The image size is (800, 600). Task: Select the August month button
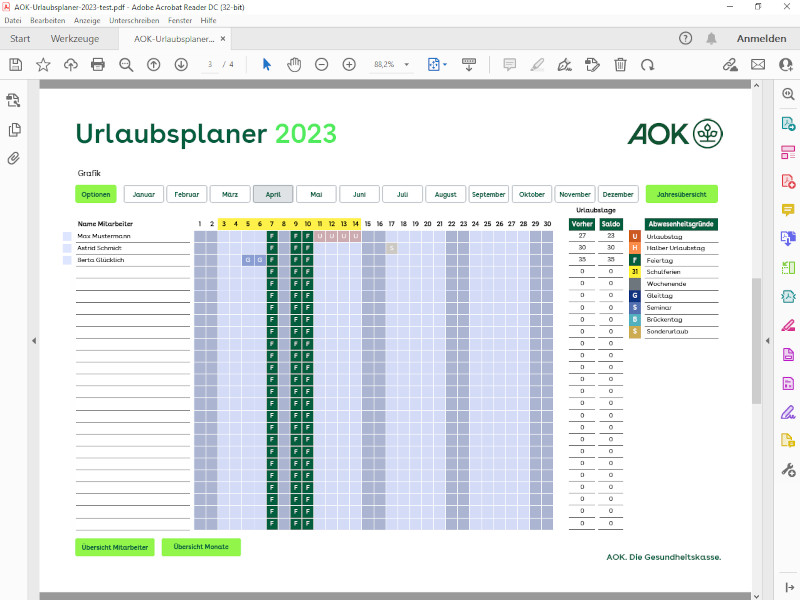pos(445,194)
